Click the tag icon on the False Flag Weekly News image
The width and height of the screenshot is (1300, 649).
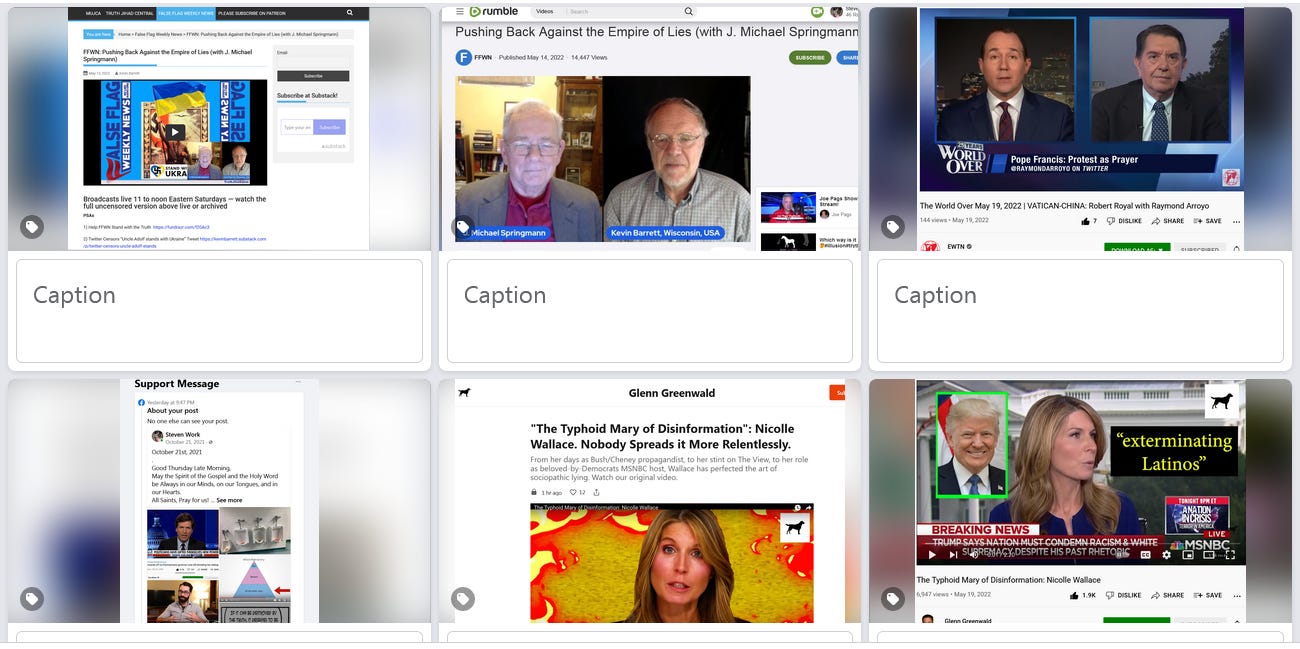click(x=32, y=227)
